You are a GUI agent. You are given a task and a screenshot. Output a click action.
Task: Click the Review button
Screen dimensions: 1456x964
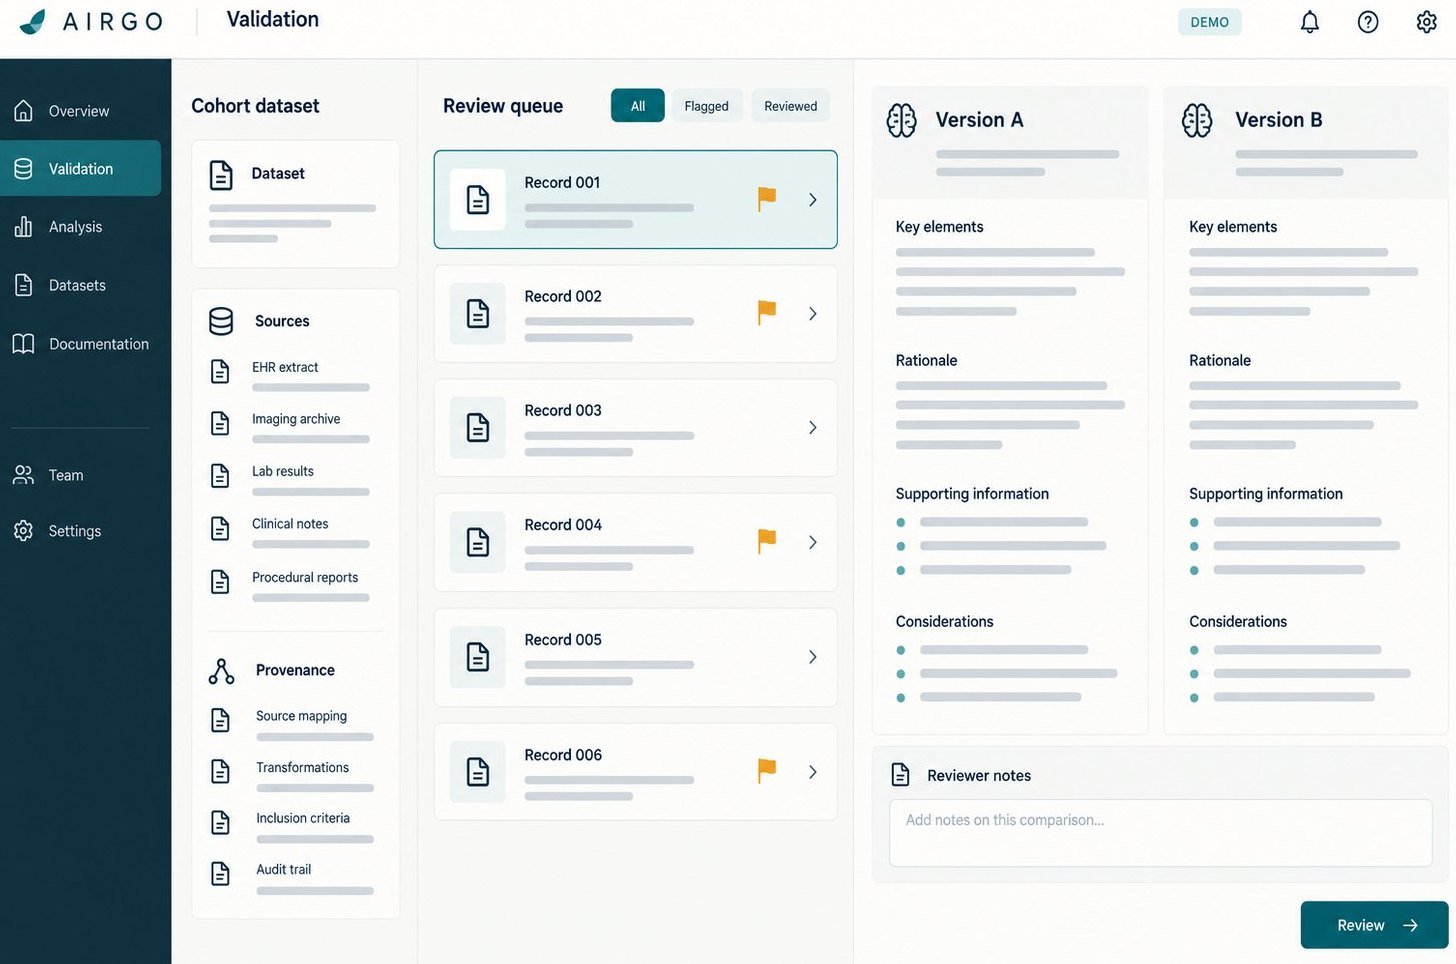point(1374,925)
